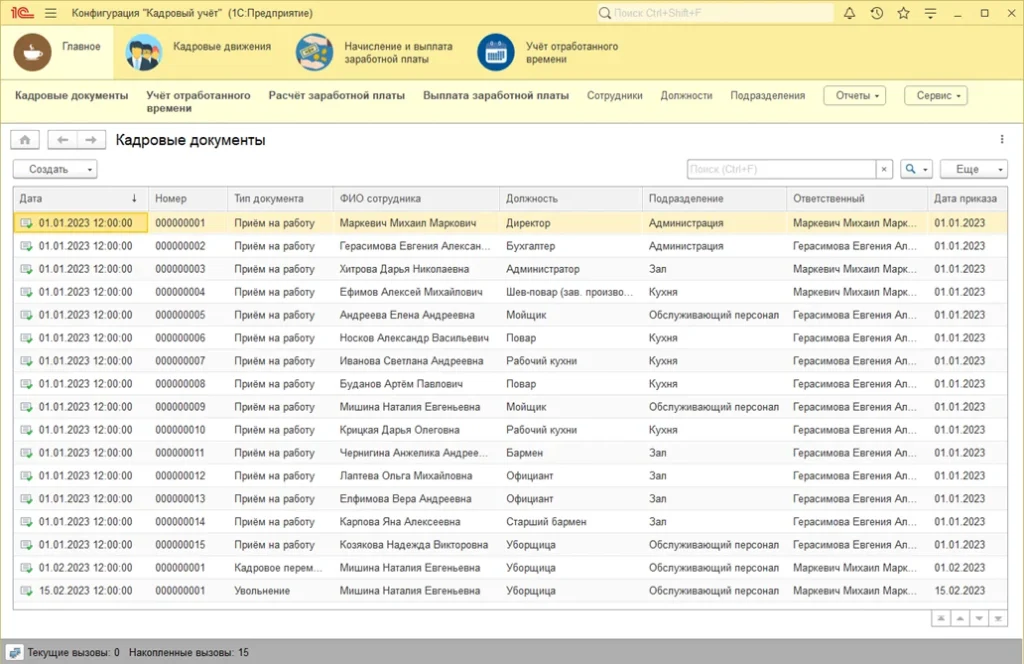Expand the Создать dropdown
This screenshot has width=1024, height=664.
(x=55, y=169)
